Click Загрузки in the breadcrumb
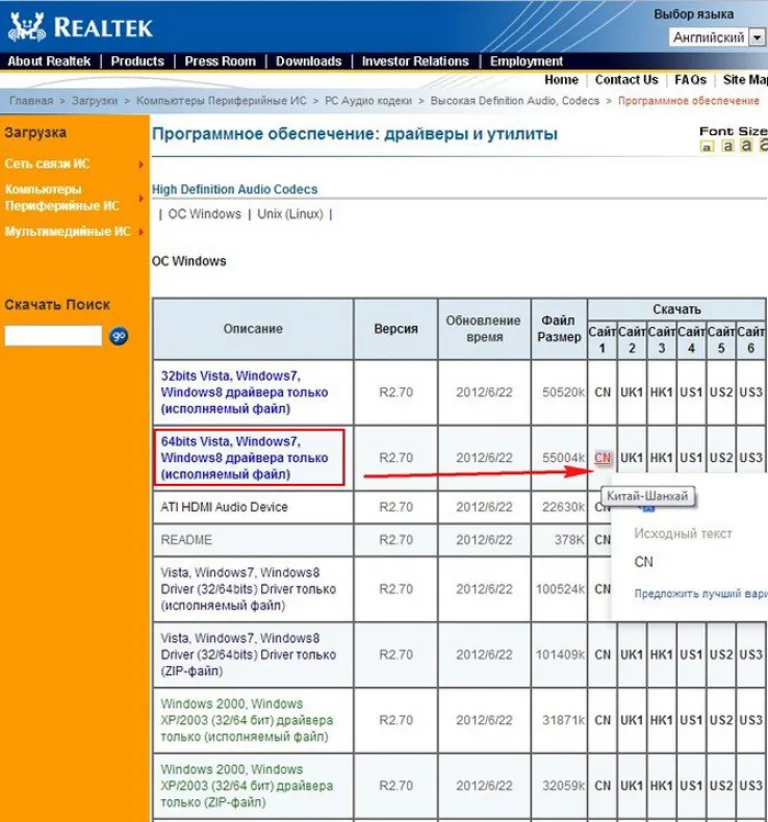The width and height of the screenshot is (768, 822). pos(94,101)
